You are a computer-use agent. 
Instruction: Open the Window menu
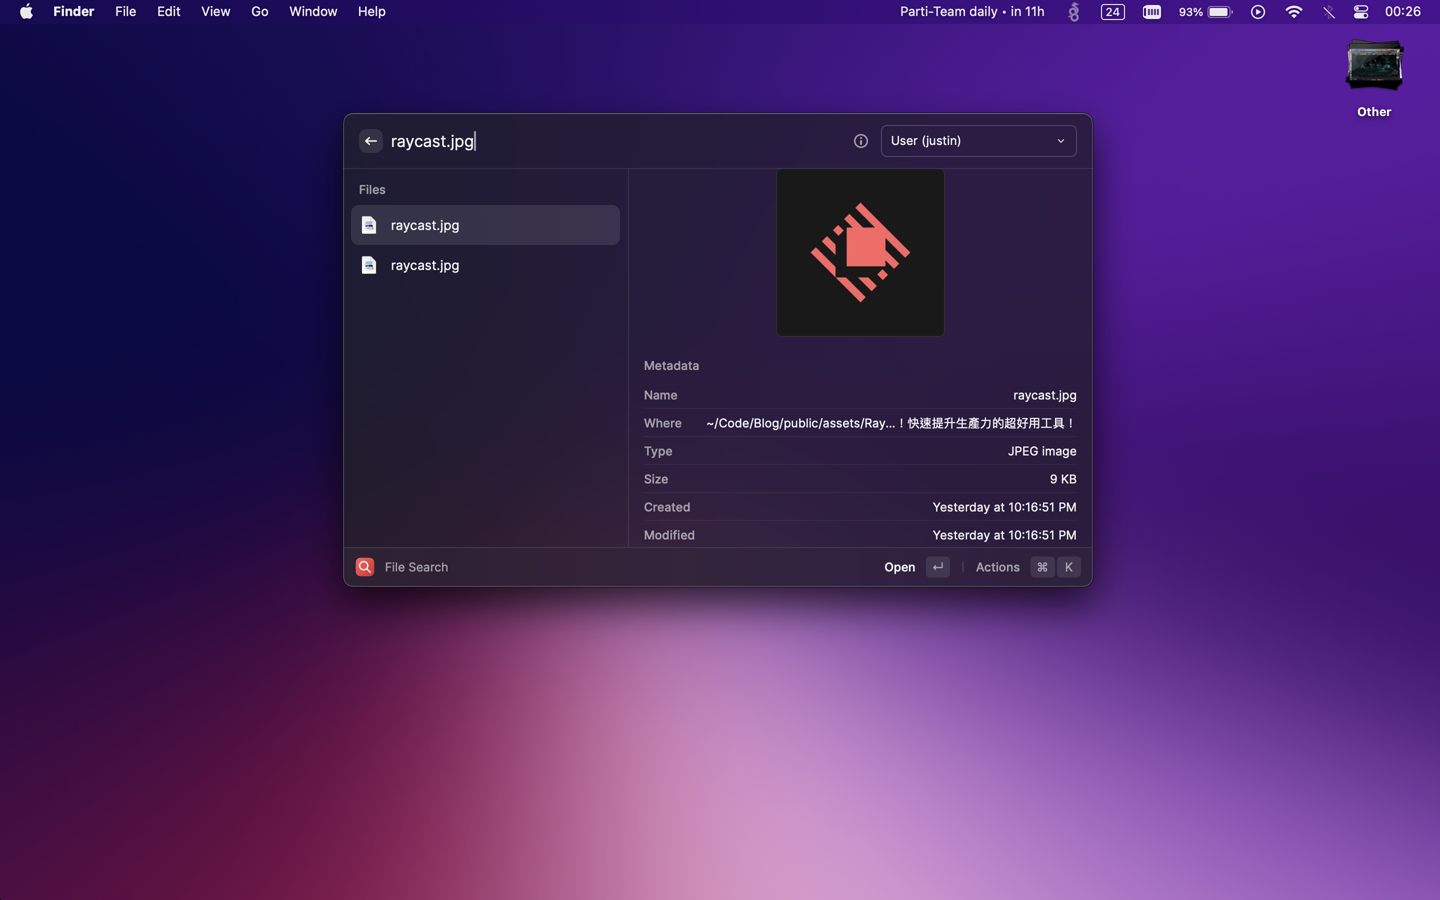[313, 12]
